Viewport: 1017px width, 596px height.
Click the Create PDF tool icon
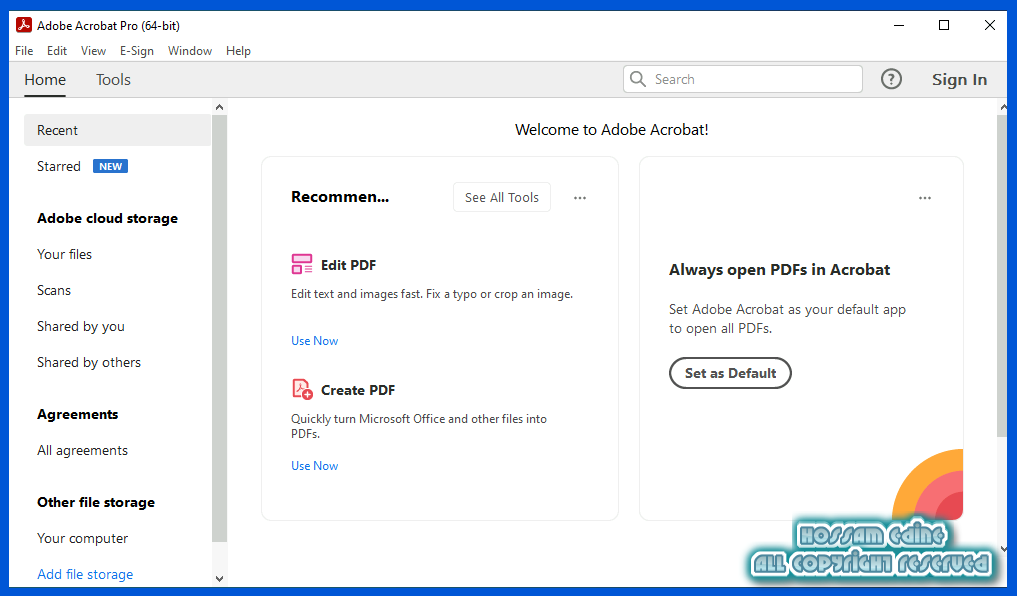click(302, 389)
